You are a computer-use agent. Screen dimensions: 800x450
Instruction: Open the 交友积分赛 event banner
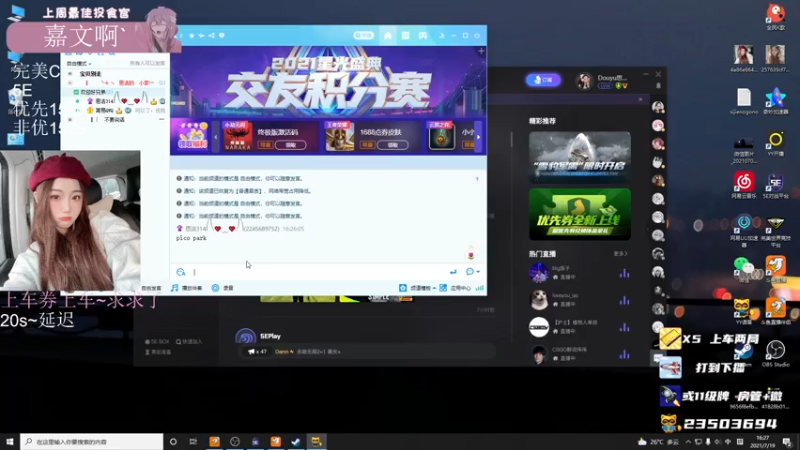pos(328,81)
